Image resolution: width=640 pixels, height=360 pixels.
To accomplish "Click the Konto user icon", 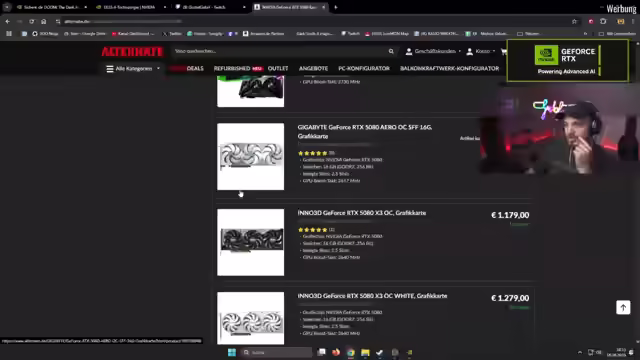I will (x=470, y=51).
